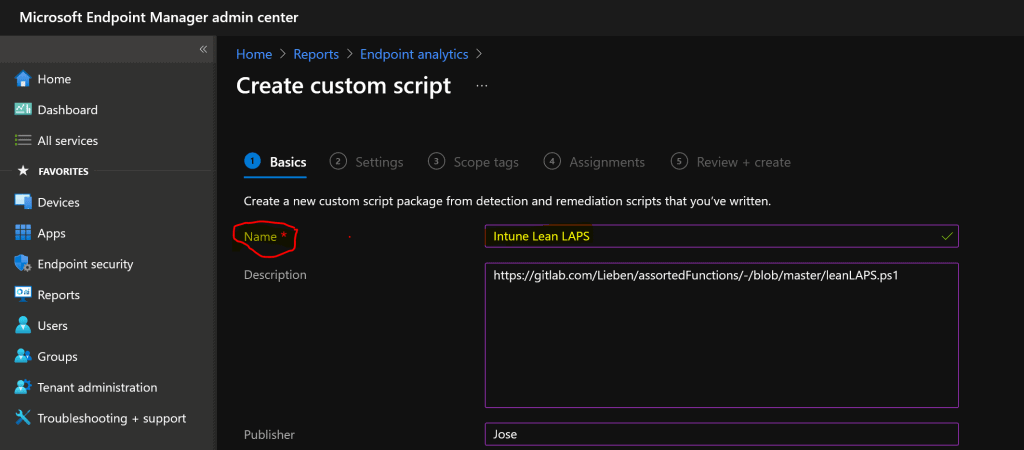
Task: Select the Review + create wizard tab
Action: 731,162
